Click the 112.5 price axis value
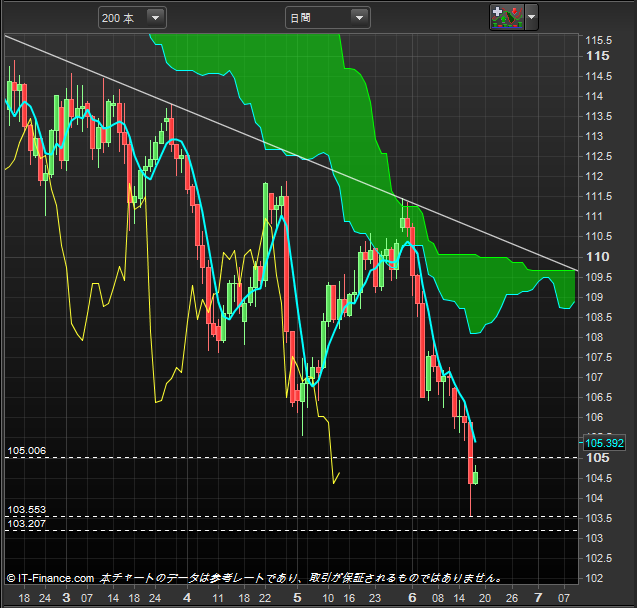 pos(598,156)
